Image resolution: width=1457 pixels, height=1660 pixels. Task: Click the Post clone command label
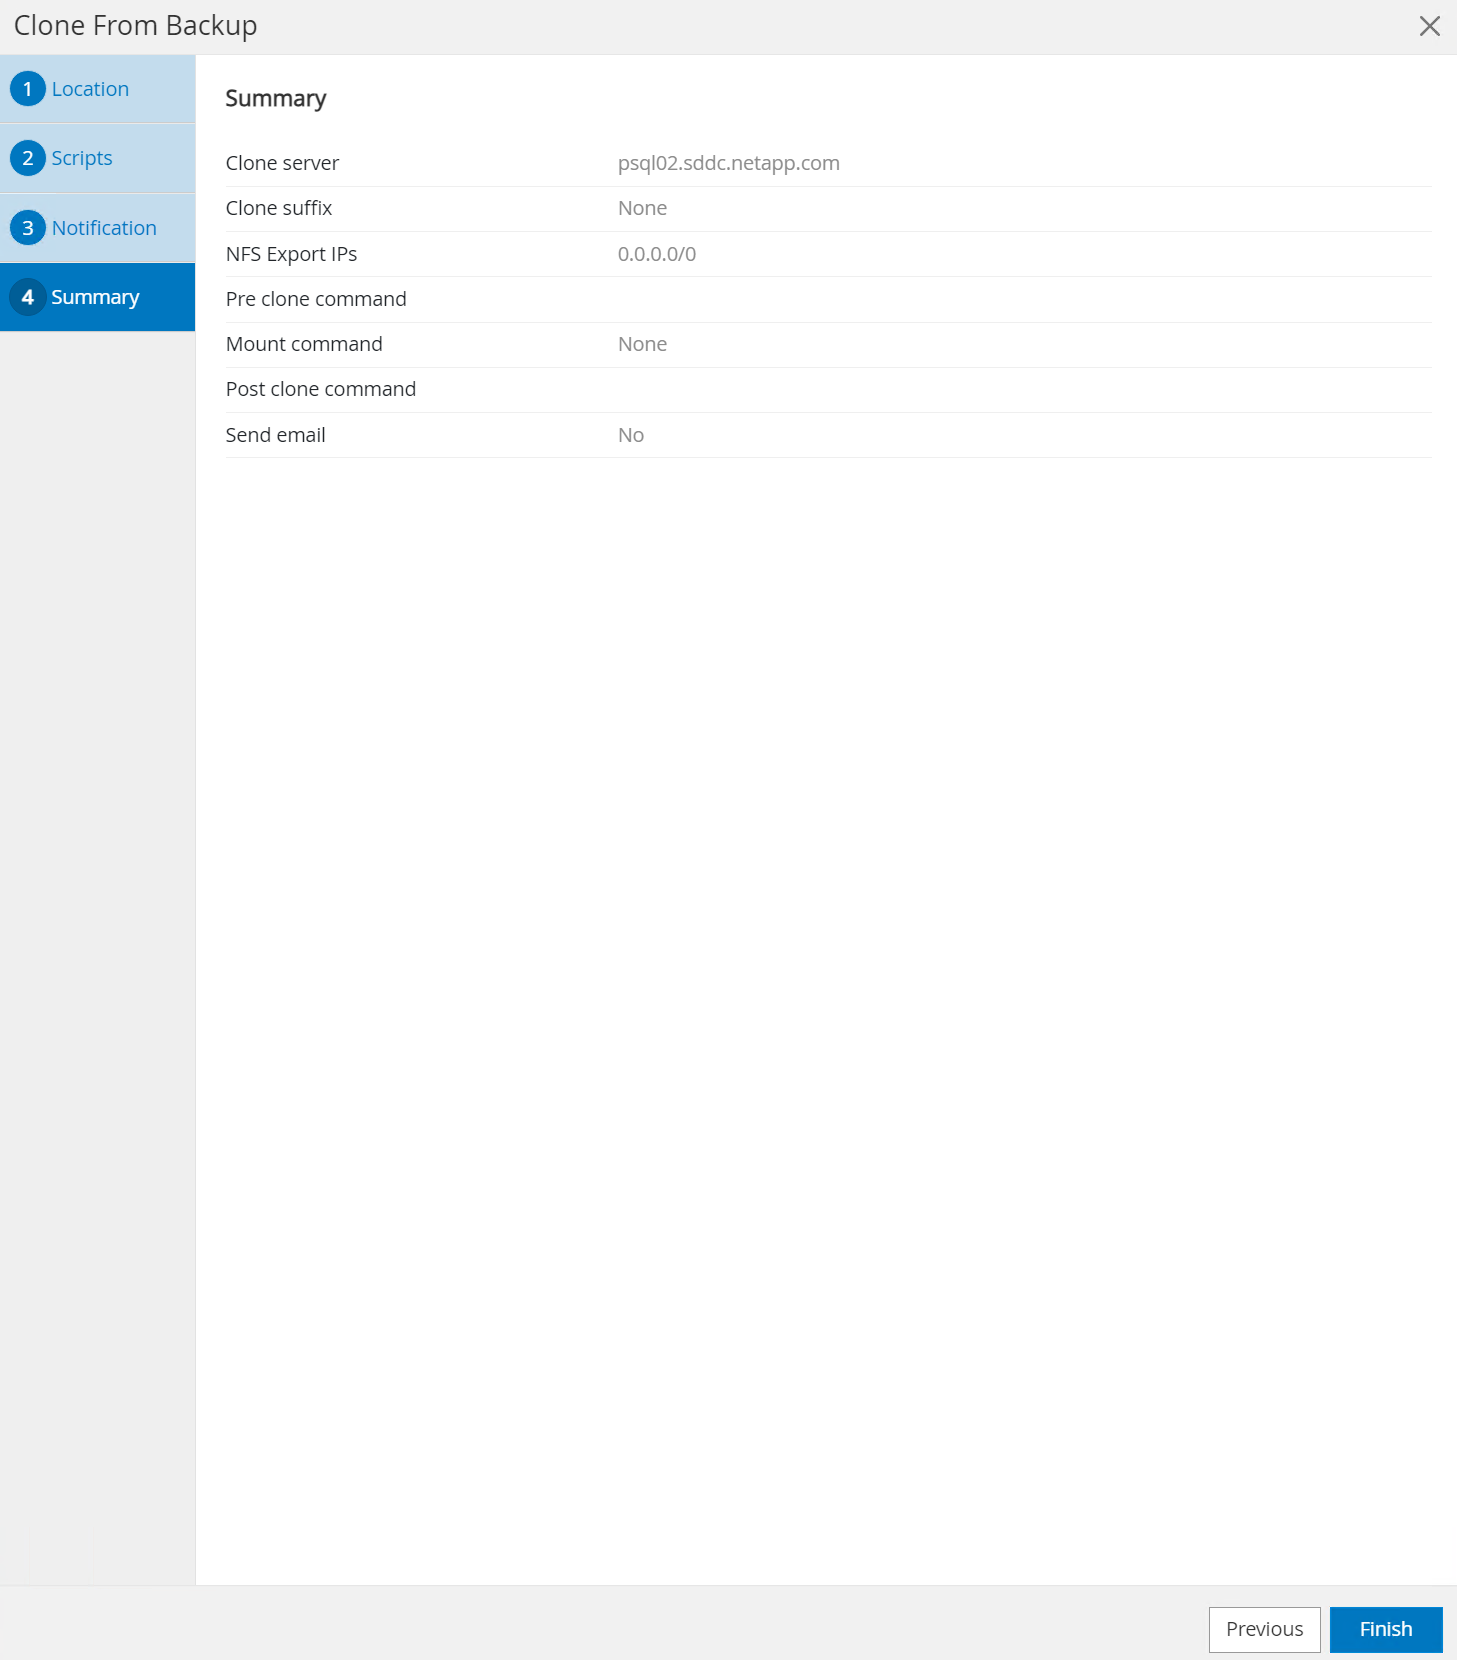coord(321,389)
